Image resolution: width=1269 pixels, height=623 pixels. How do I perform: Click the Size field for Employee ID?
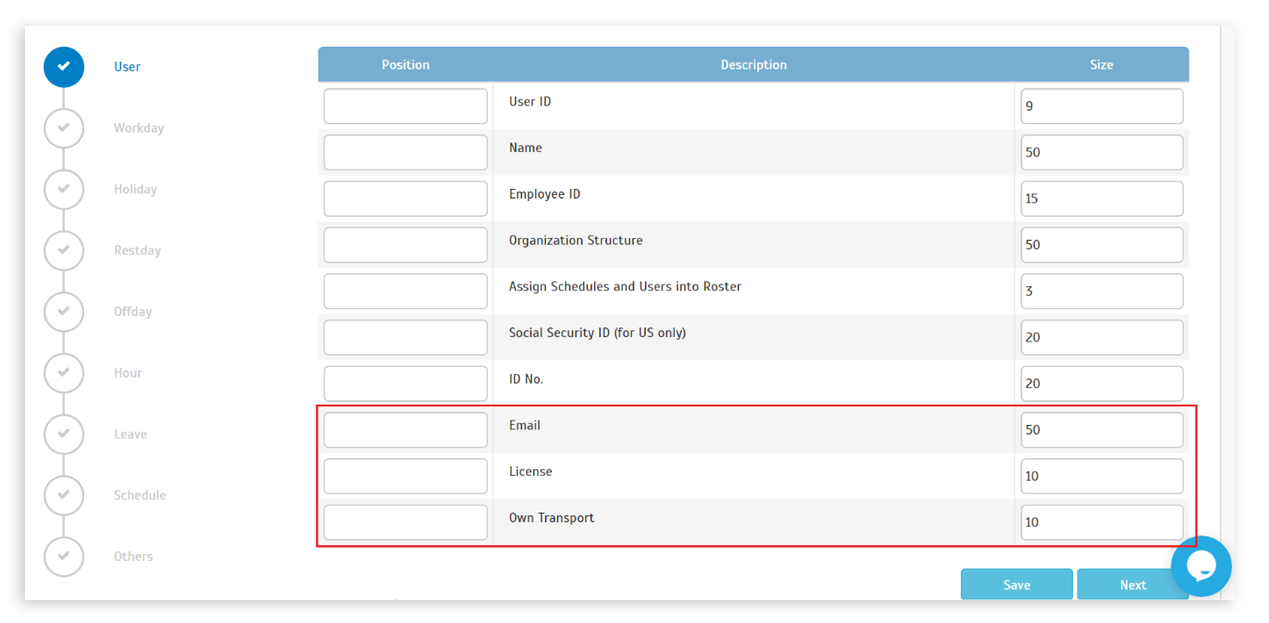(1101, 199)
